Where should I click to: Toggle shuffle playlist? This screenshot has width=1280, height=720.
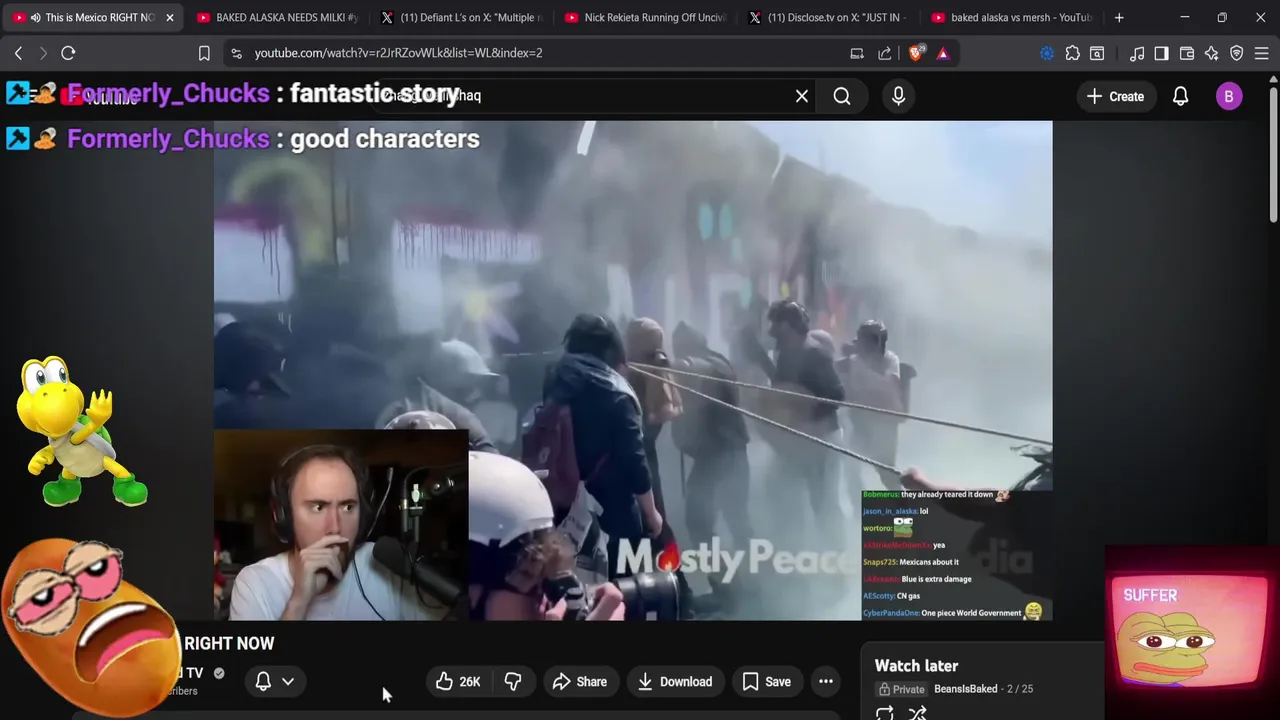click(917, 713)
